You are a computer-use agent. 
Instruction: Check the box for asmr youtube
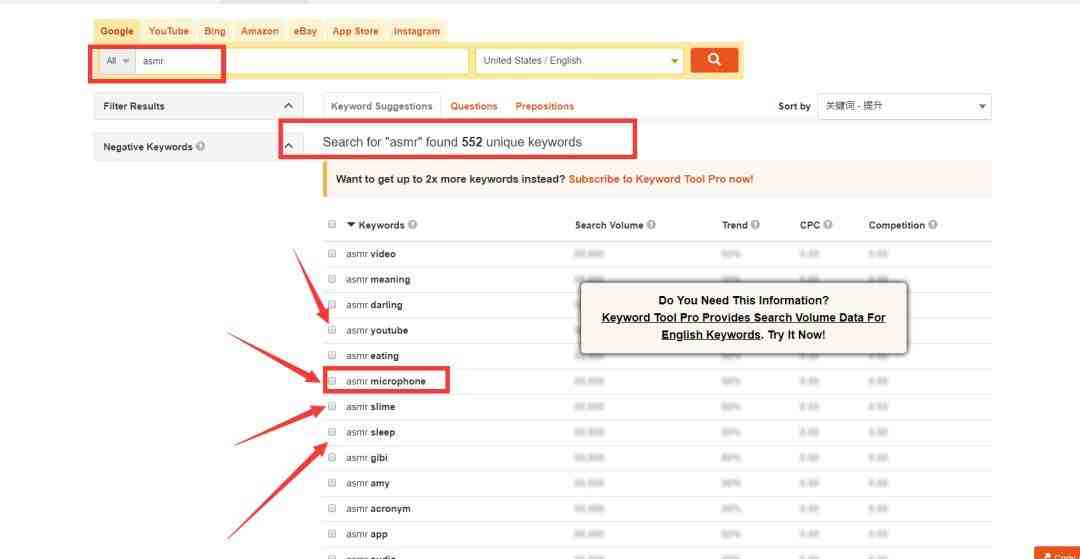(x=332, y=330)
